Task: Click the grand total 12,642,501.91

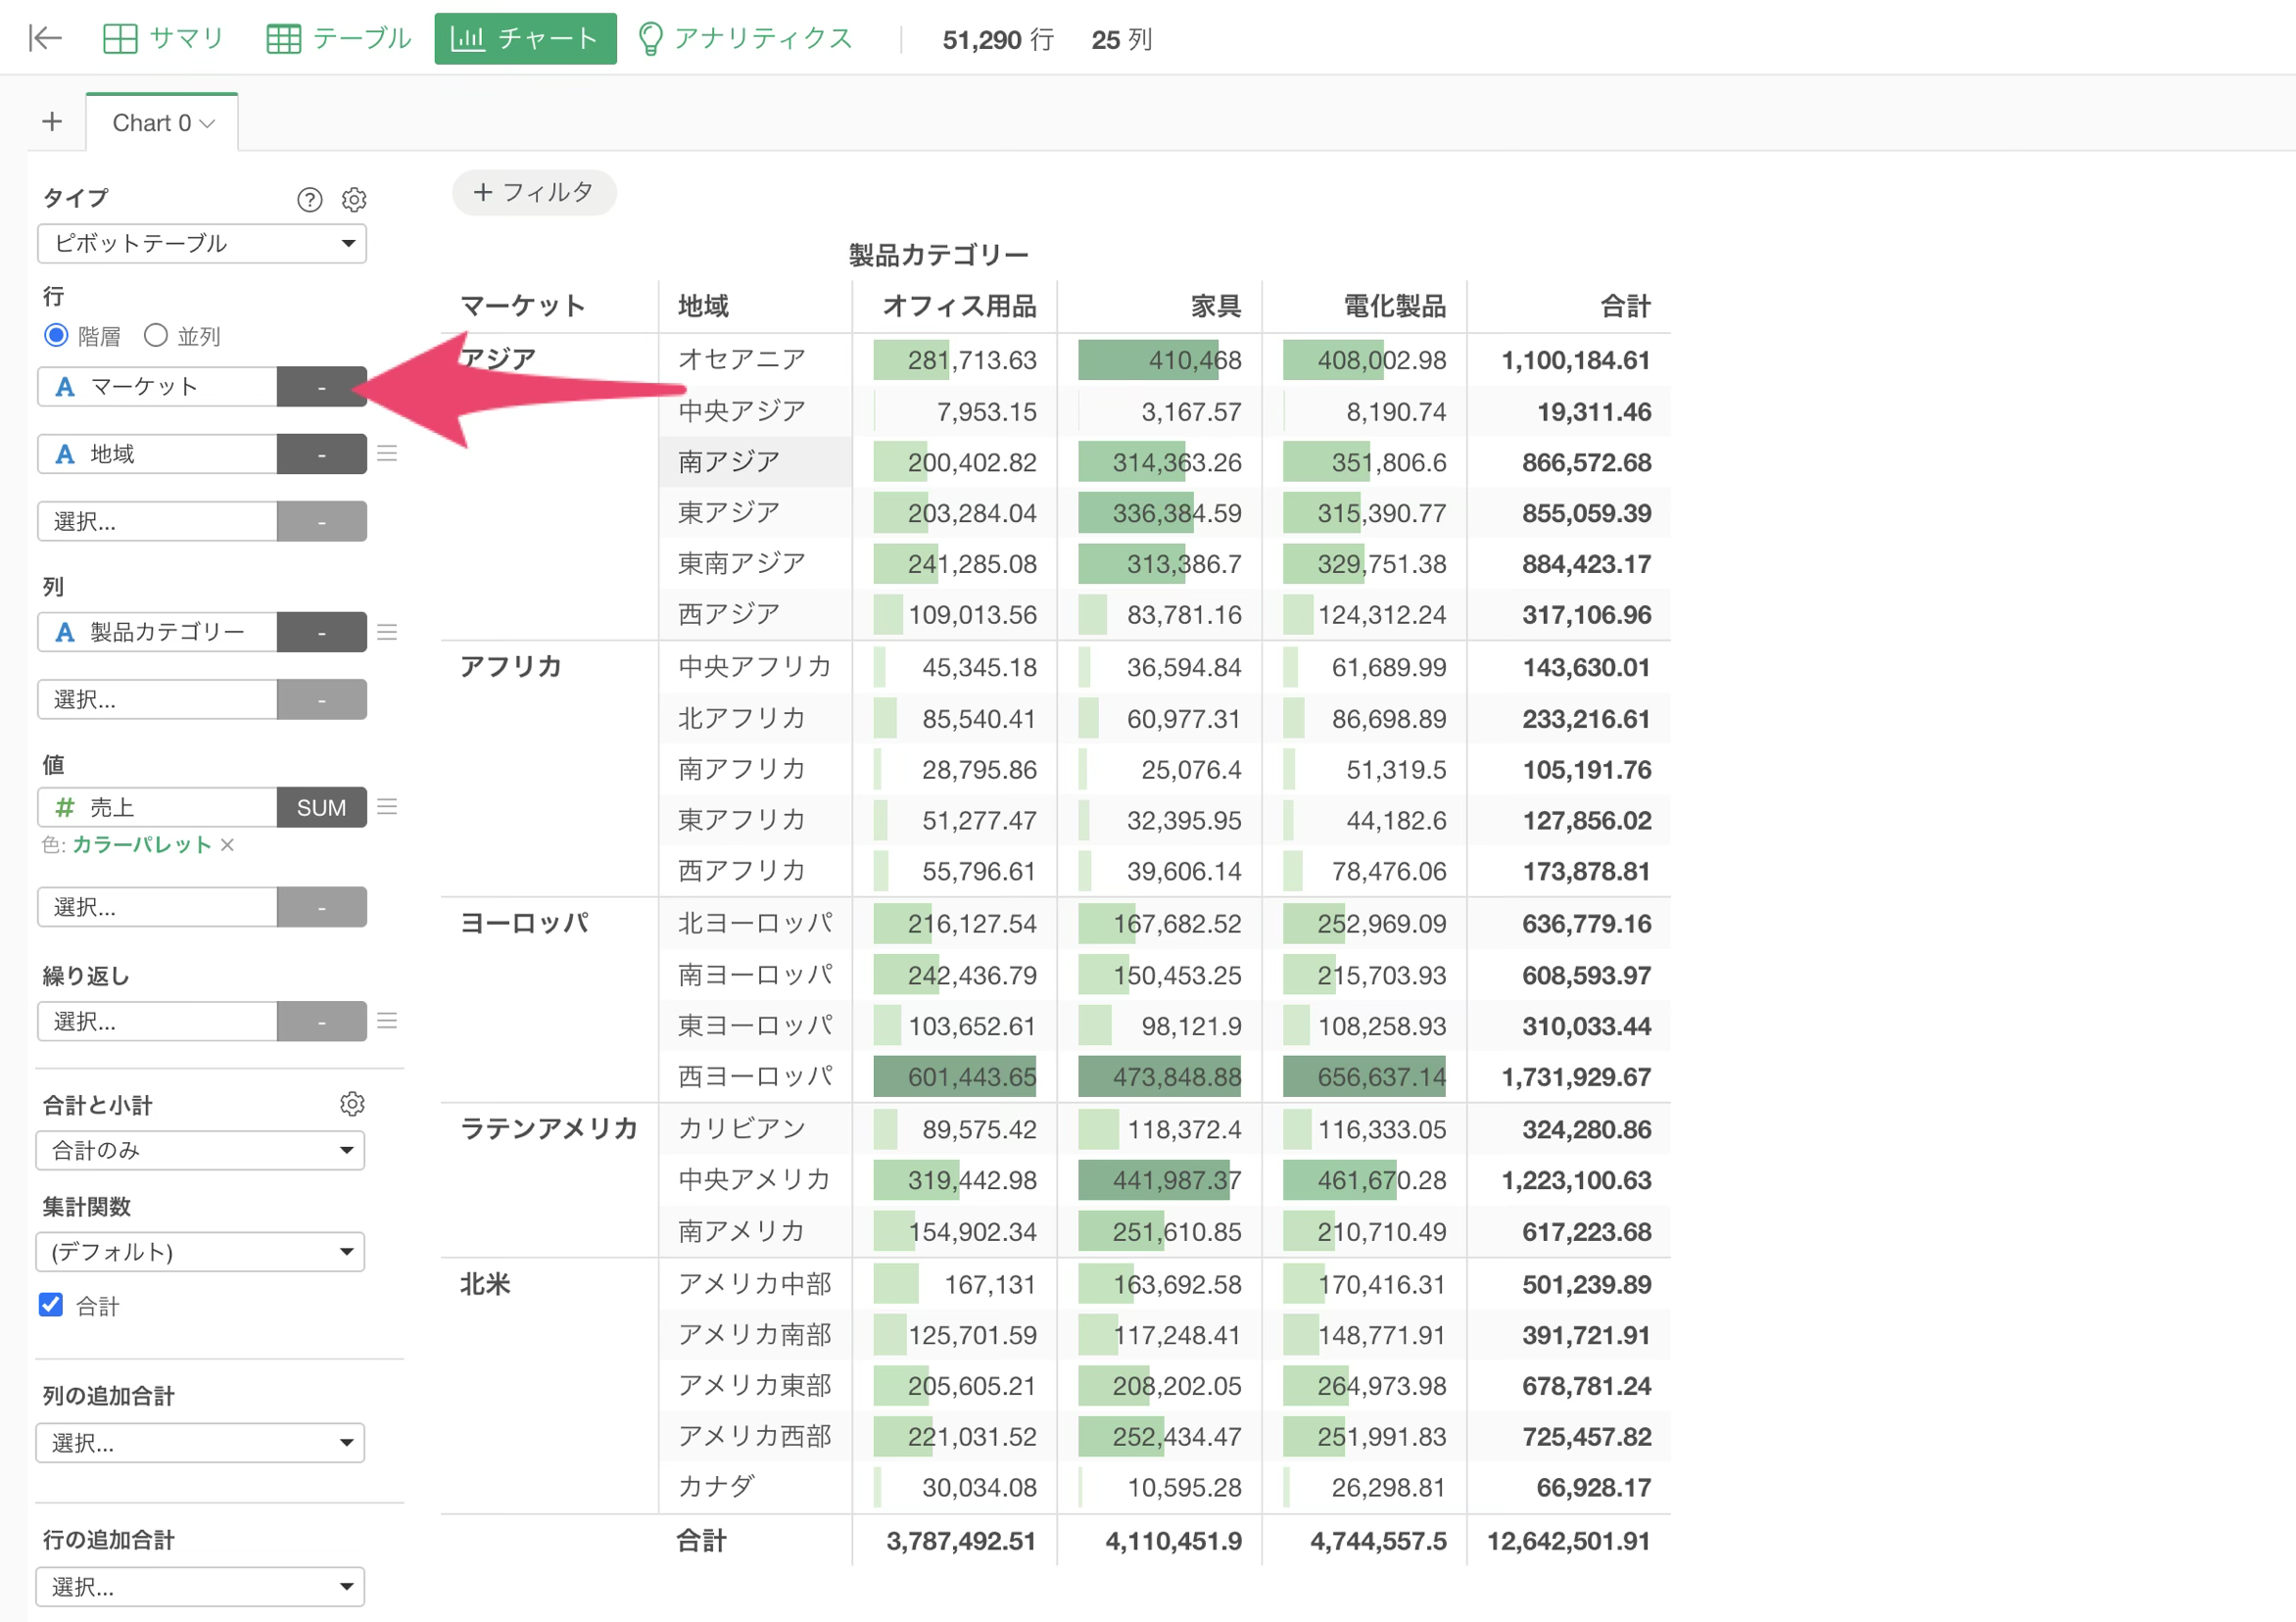Action: point(1569,1541)
